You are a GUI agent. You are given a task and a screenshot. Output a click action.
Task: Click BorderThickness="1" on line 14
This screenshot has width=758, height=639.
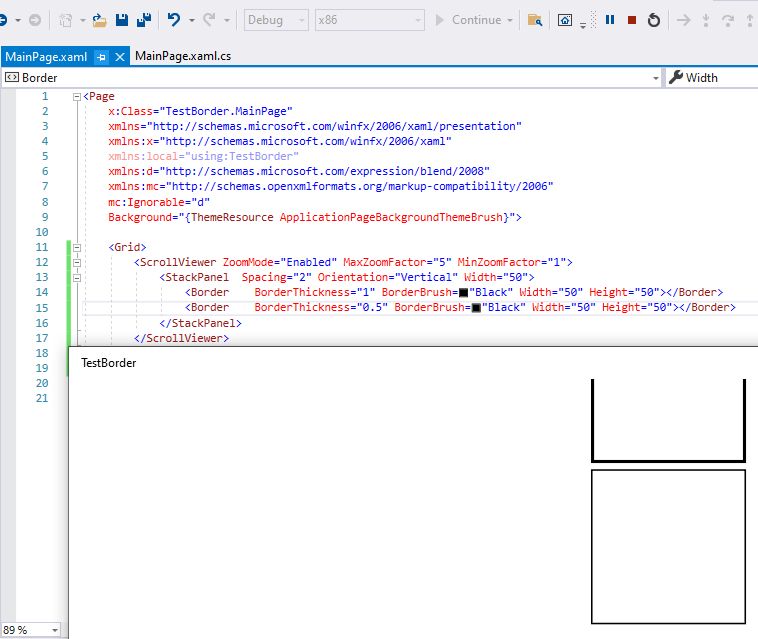[315, 292]
